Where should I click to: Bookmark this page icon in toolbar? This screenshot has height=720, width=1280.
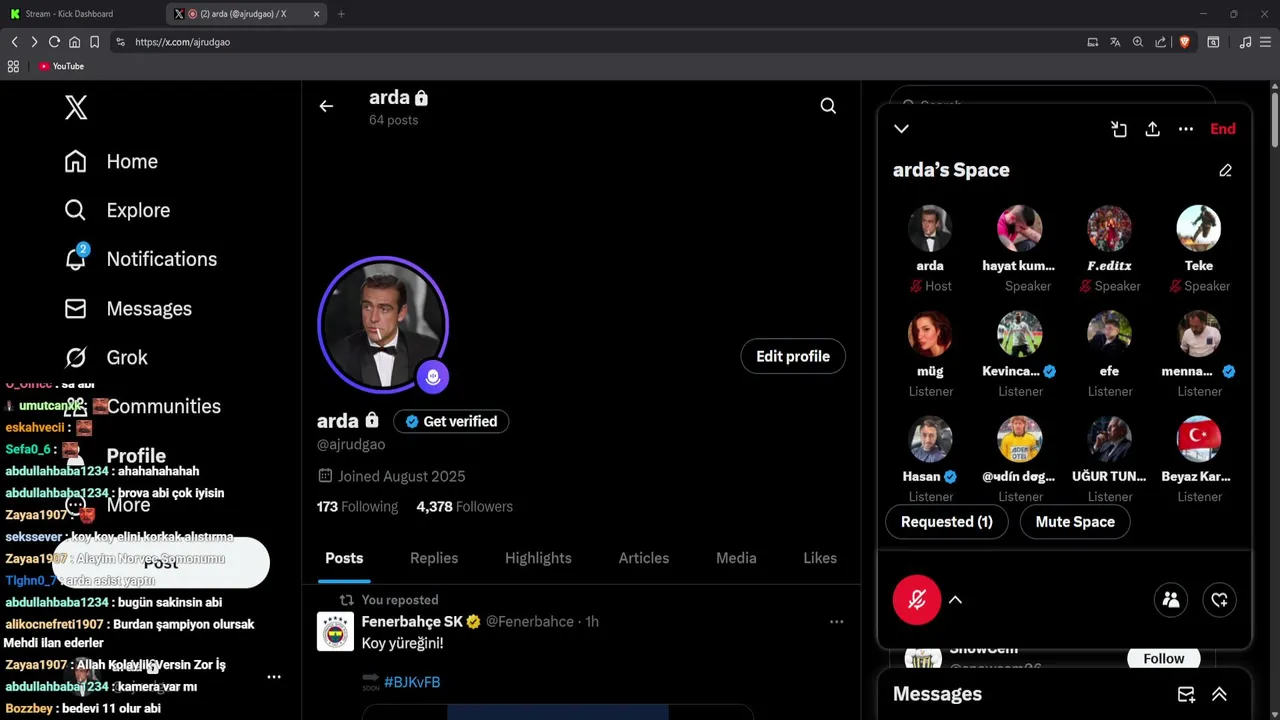tap(94, 42)
